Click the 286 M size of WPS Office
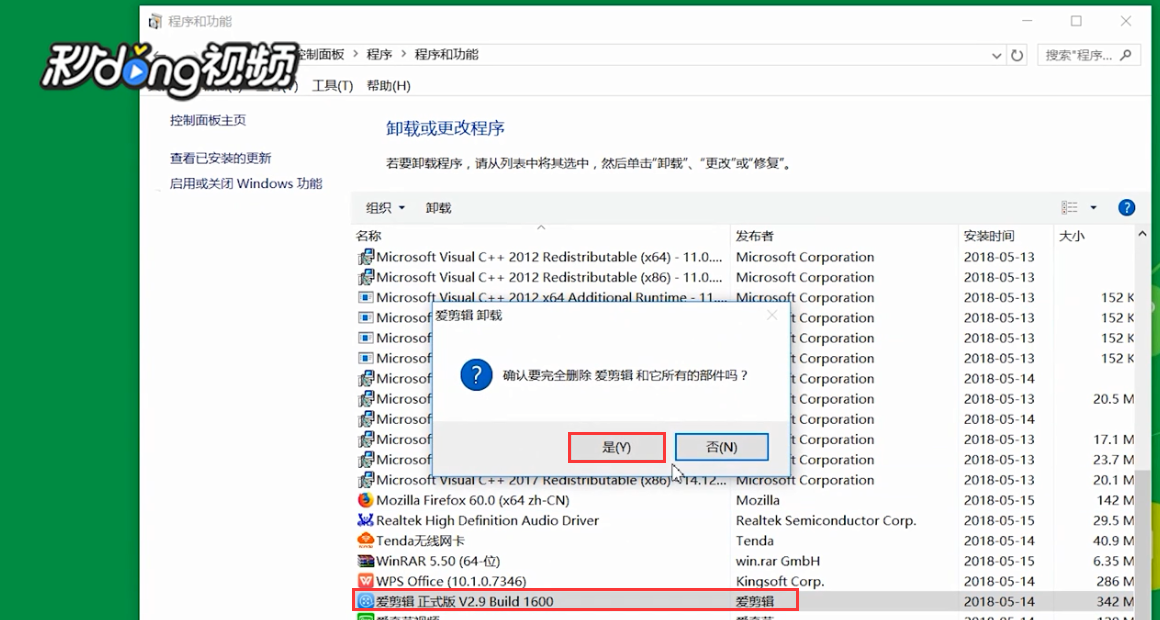 [1115, 582]
